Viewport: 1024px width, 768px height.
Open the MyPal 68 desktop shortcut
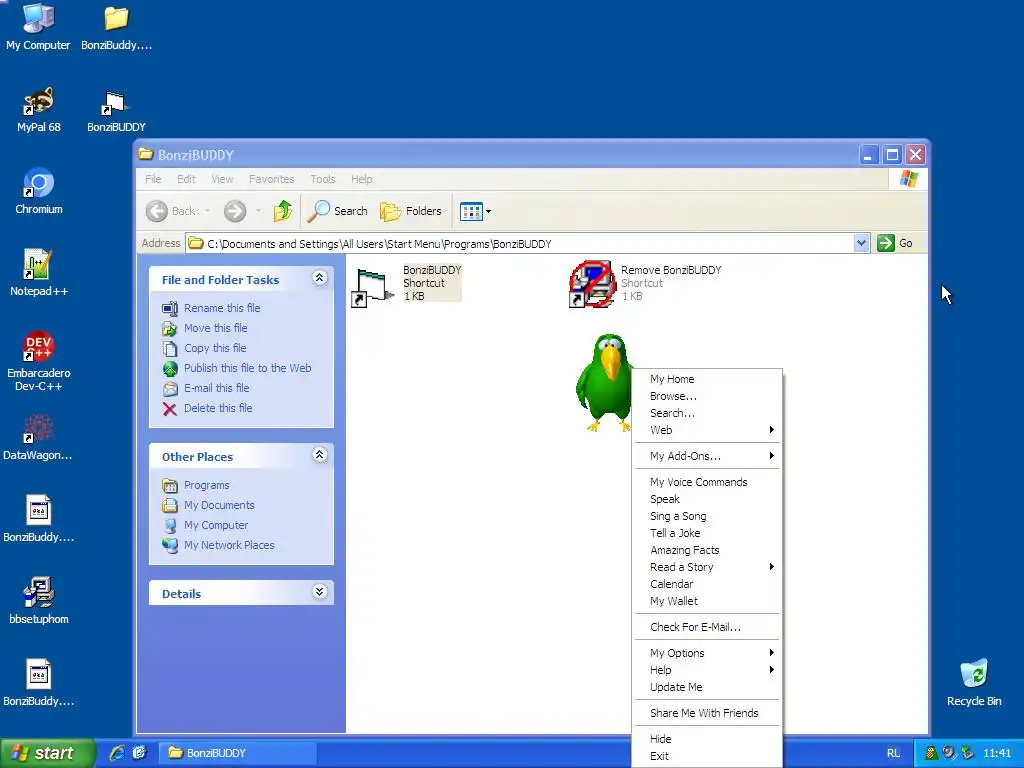(39, 109)
